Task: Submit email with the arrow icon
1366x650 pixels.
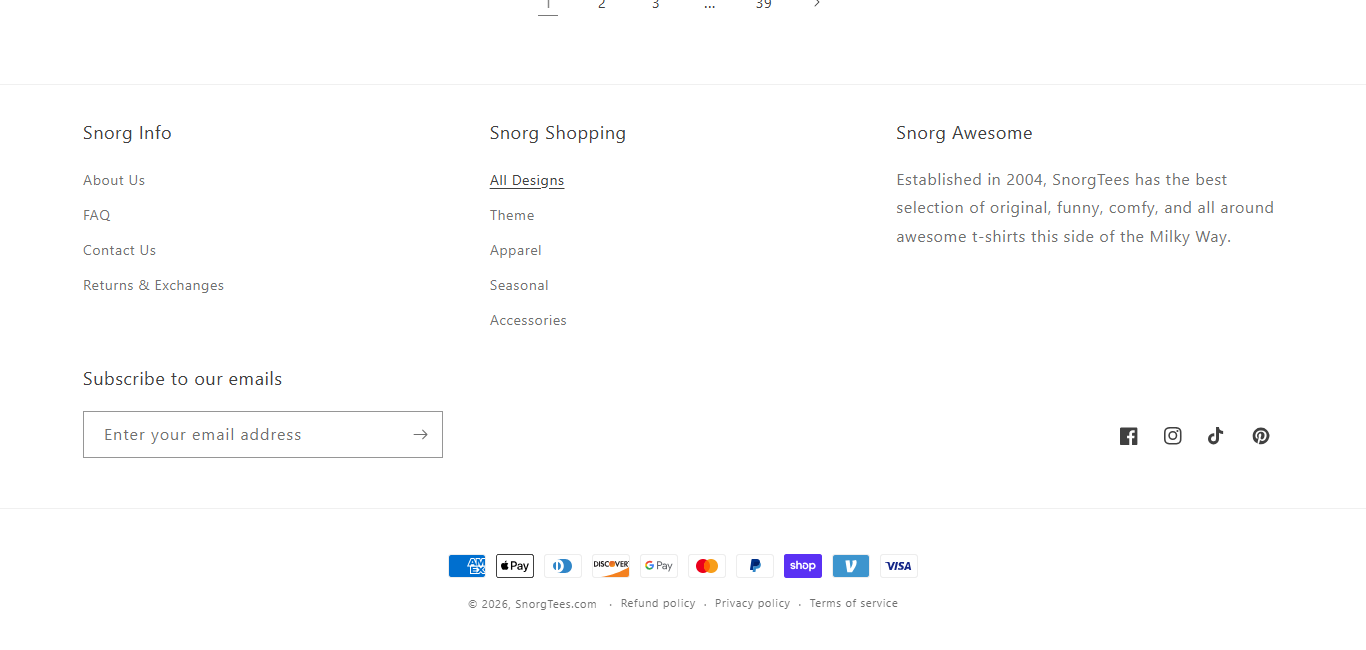Action: tap(420, 435)
